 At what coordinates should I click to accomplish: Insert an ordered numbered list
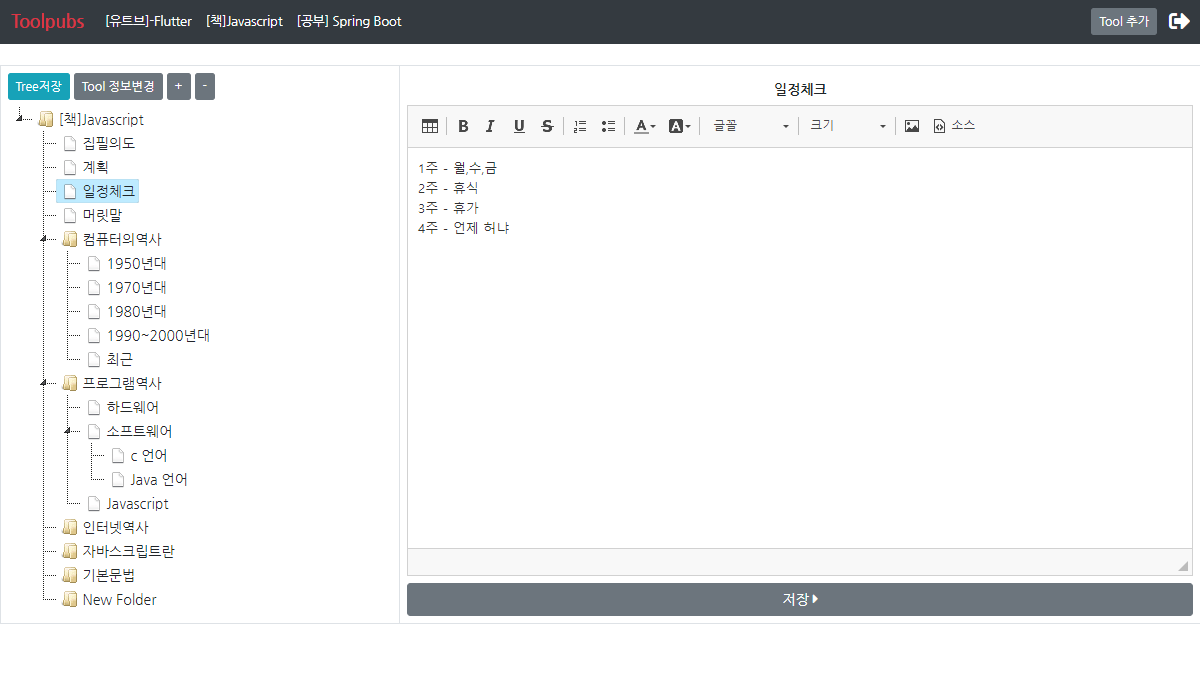(580, 126)
